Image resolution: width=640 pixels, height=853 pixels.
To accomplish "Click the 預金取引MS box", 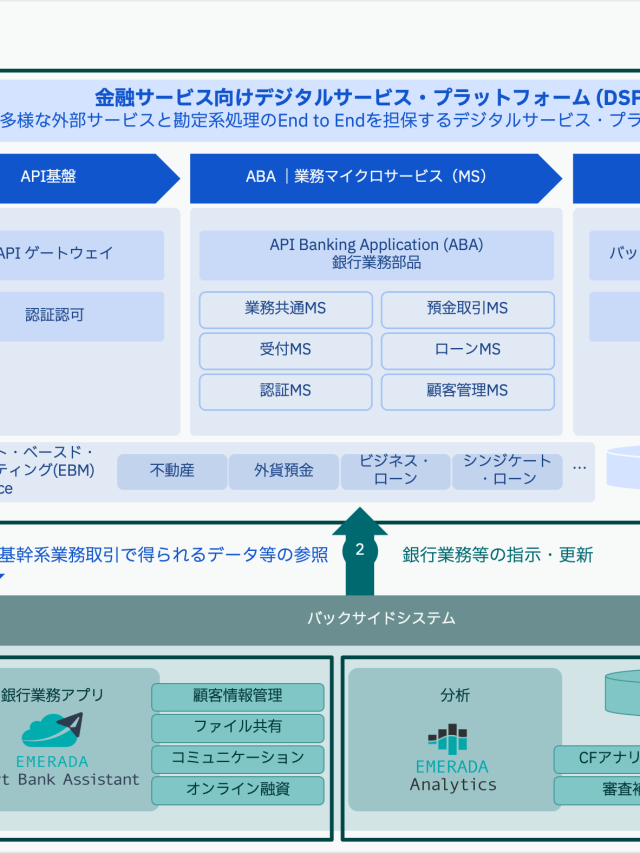I will click(x=467, y=309).
